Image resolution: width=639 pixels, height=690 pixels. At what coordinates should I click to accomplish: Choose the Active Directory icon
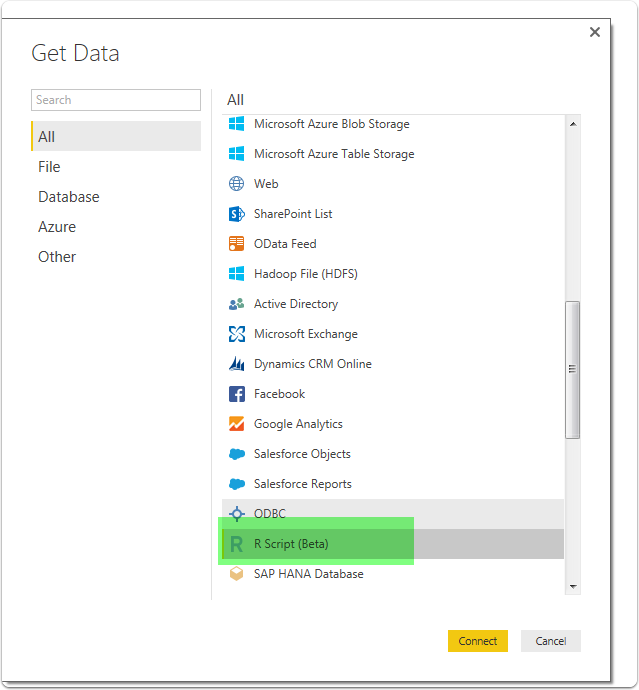pyautogui.click(x=237, y=304)
